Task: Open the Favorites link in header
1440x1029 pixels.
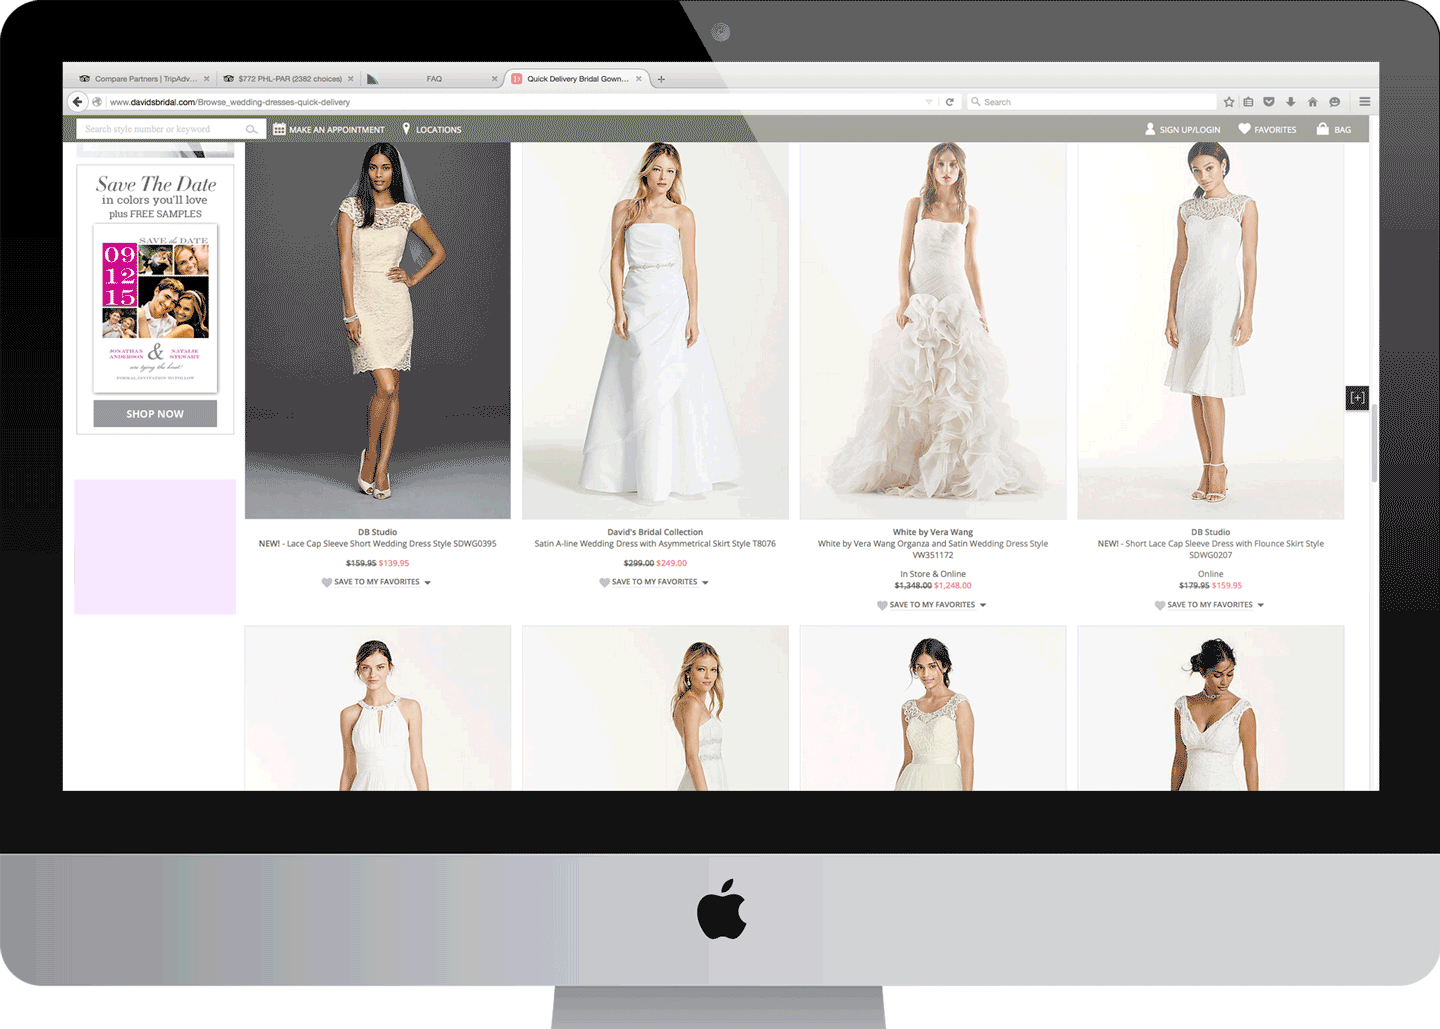Action: point(1275,130)
